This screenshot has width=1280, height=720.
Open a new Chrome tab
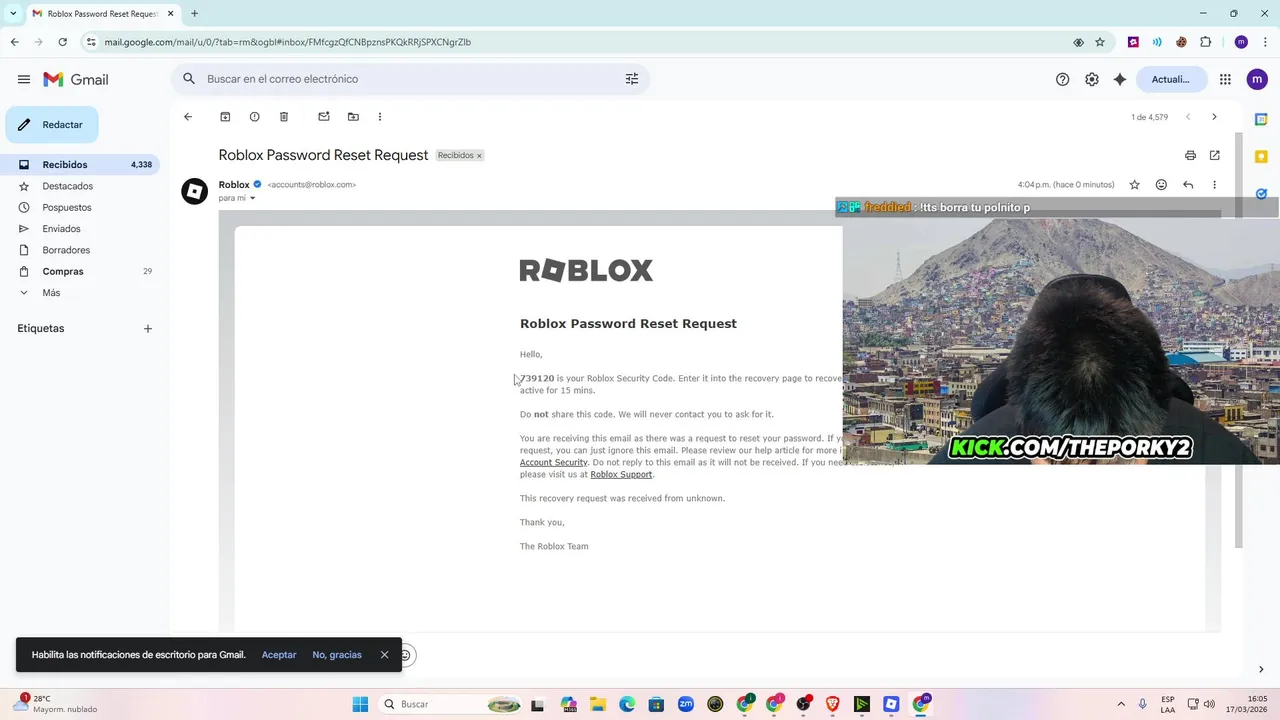pyautogui.click(x=194, y=13)
